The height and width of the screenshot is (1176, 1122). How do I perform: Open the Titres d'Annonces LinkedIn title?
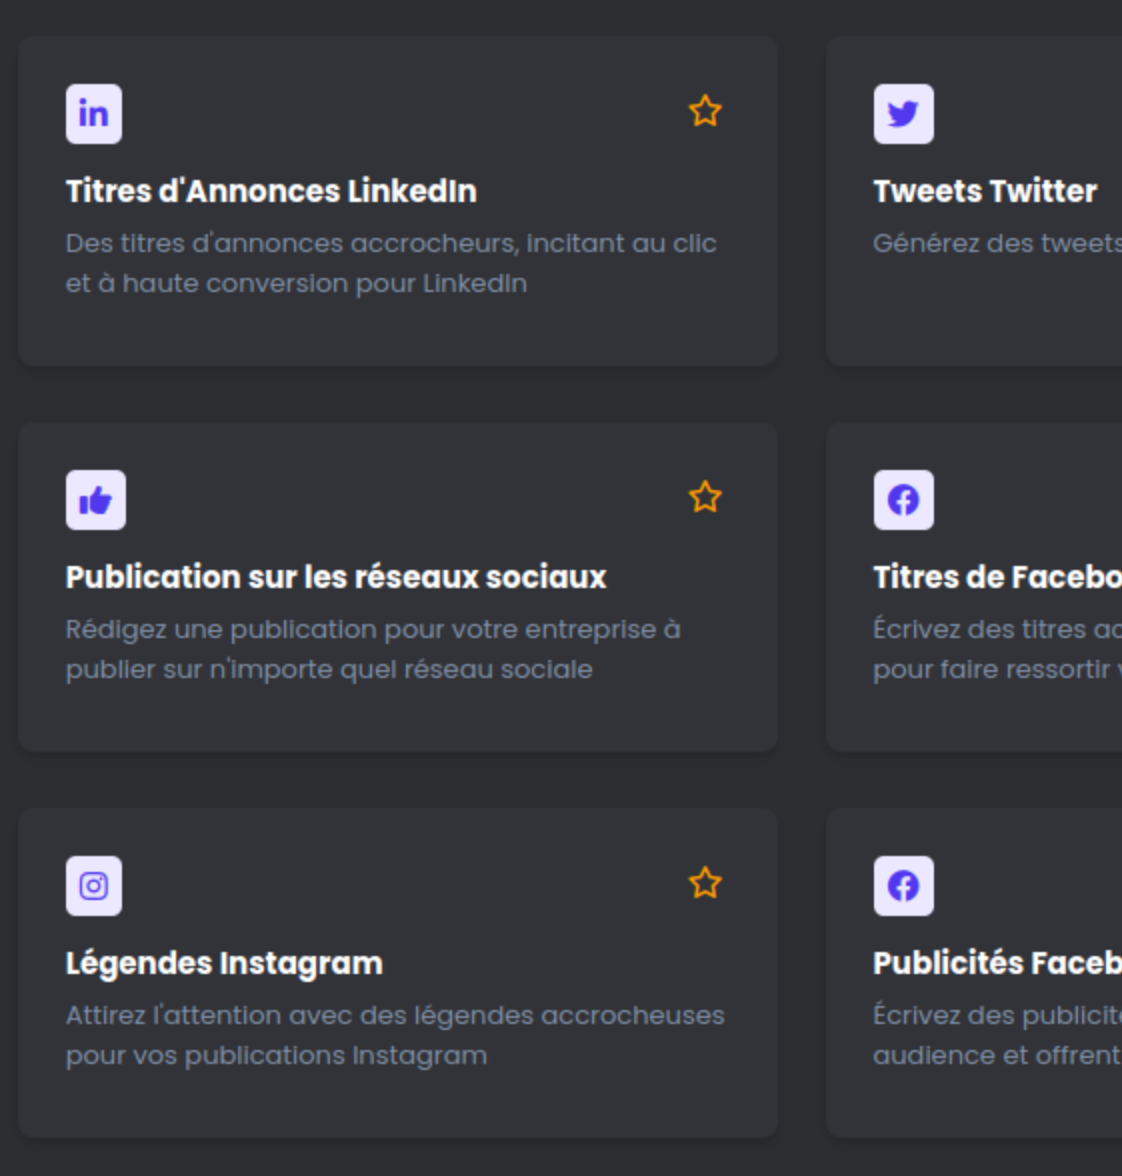271,191
